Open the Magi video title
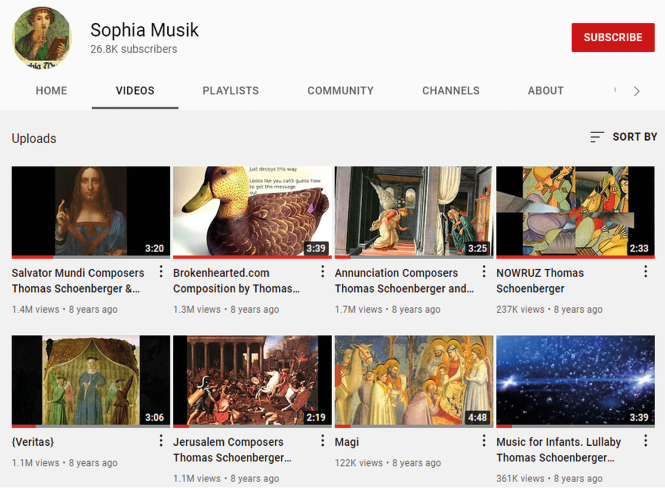This screenshot has height=488, width=665. 346,442
